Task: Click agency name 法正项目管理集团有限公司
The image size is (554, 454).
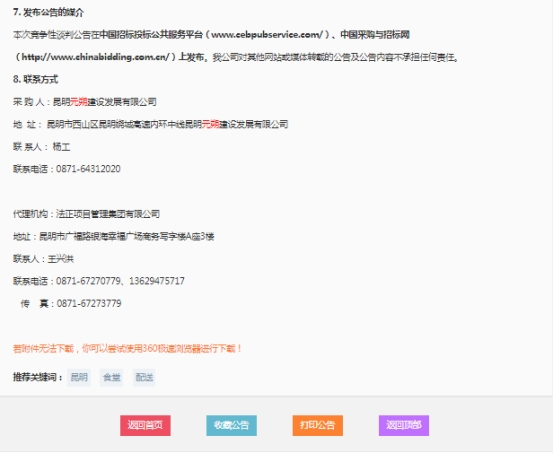Action: click(108, 214)
